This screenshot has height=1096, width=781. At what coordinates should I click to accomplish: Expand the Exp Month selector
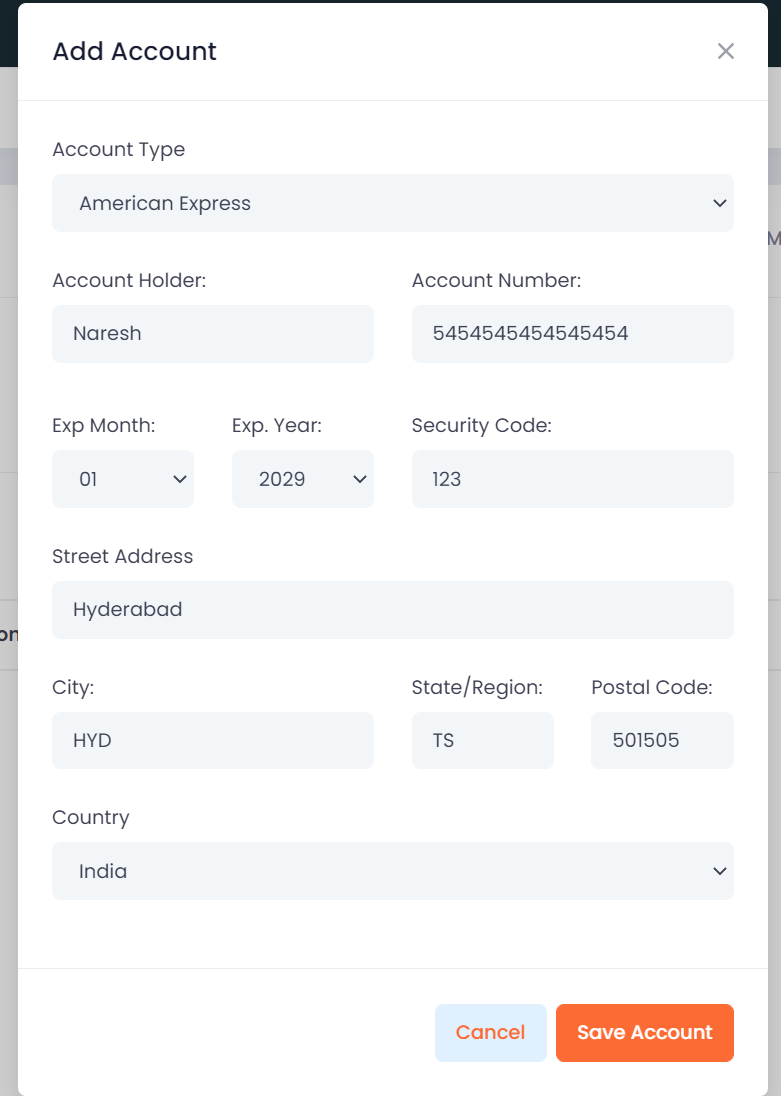coord(123,479)
